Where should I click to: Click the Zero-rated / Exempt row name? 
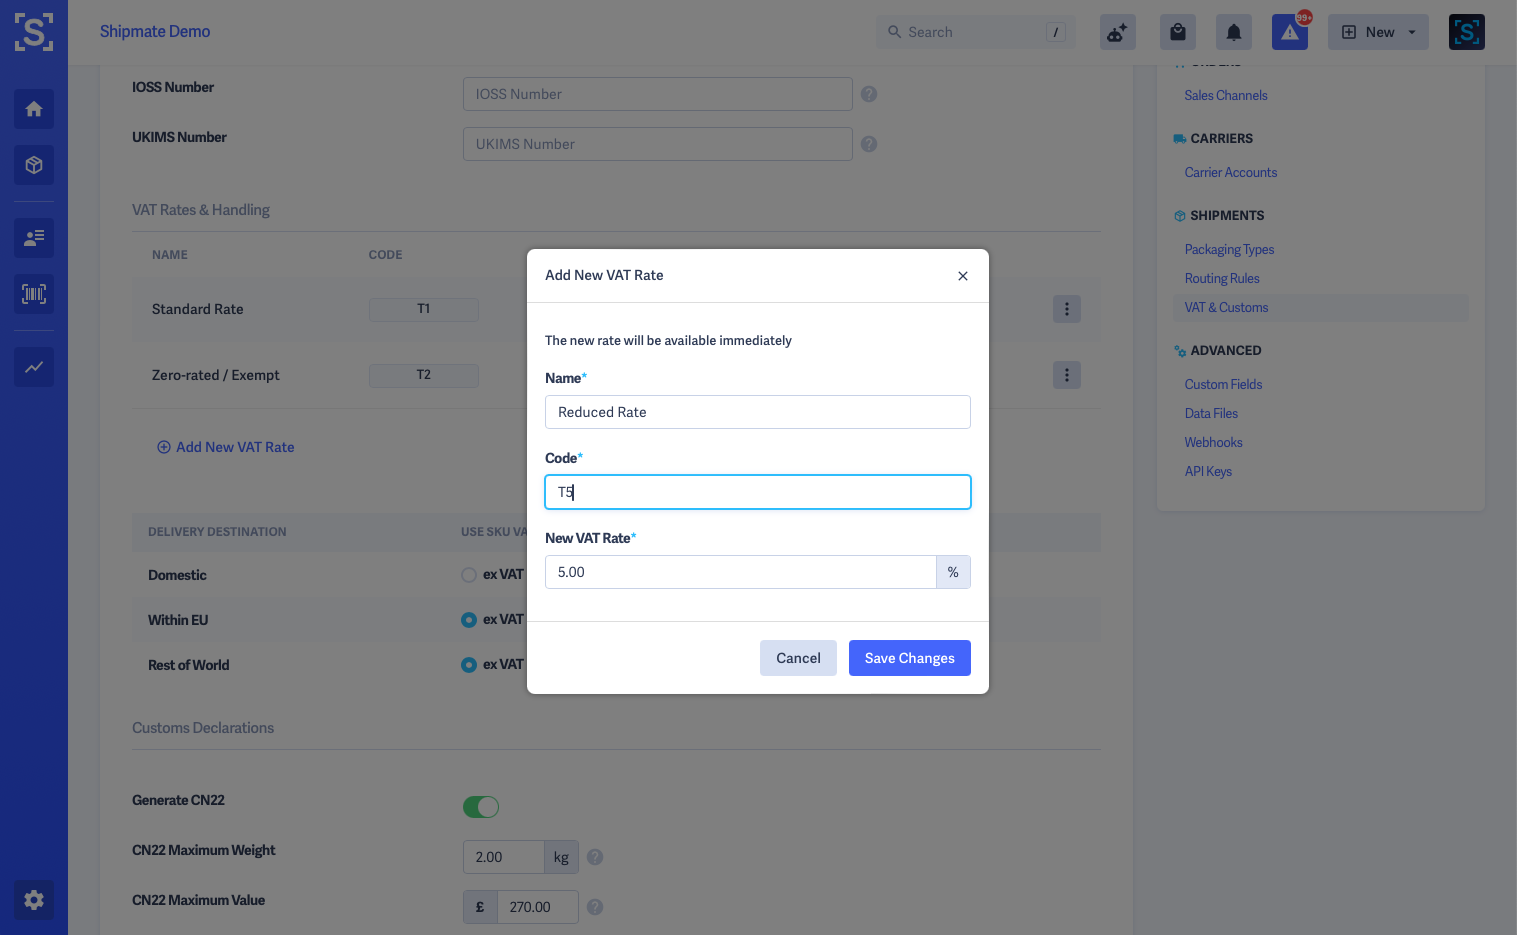216,375
